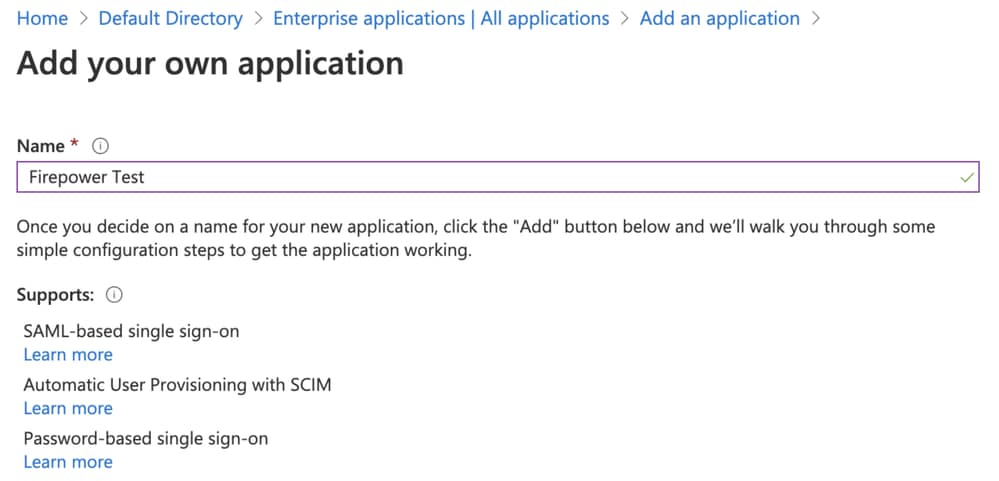Viewport: 999px width, 481px height.
Task: Click the trailing chevron after Add an application
Action: (x=815, y=18)
